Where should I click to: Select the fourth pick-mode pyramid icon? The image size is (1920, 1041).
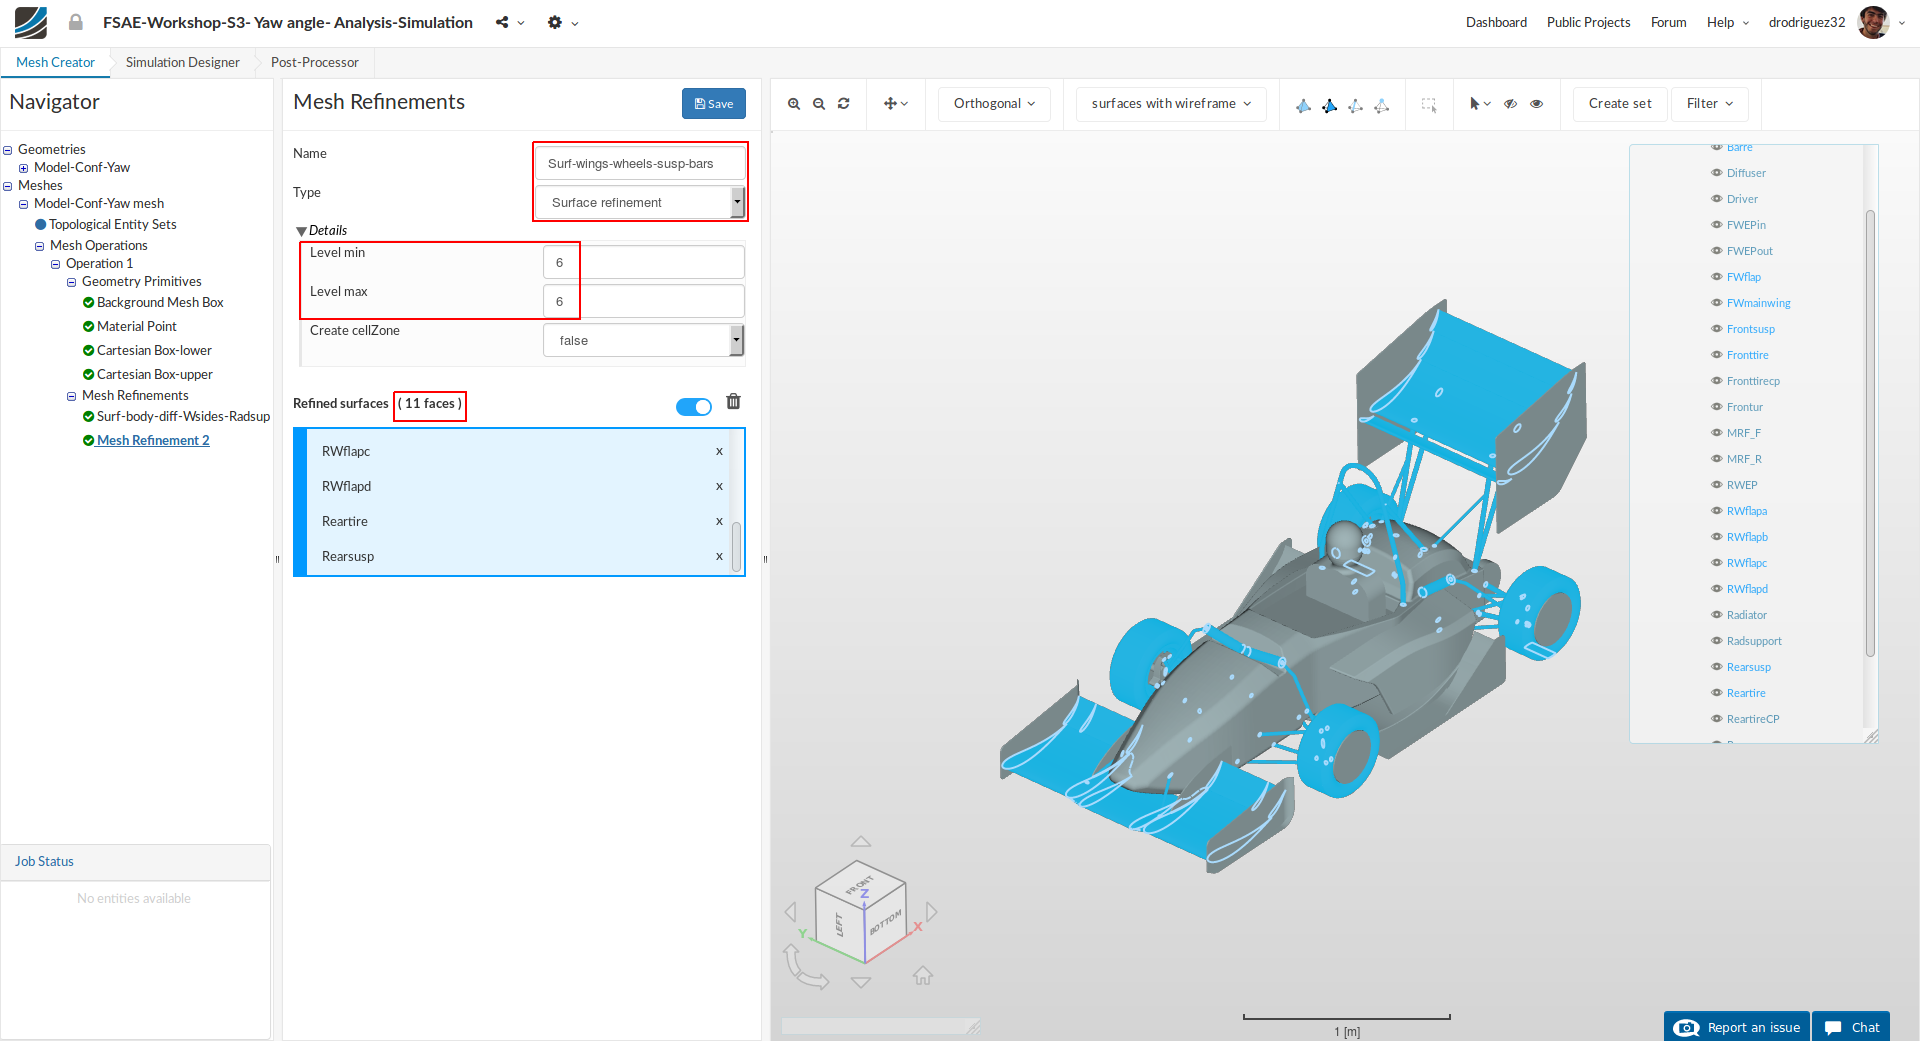click(x=1381, y=105)
